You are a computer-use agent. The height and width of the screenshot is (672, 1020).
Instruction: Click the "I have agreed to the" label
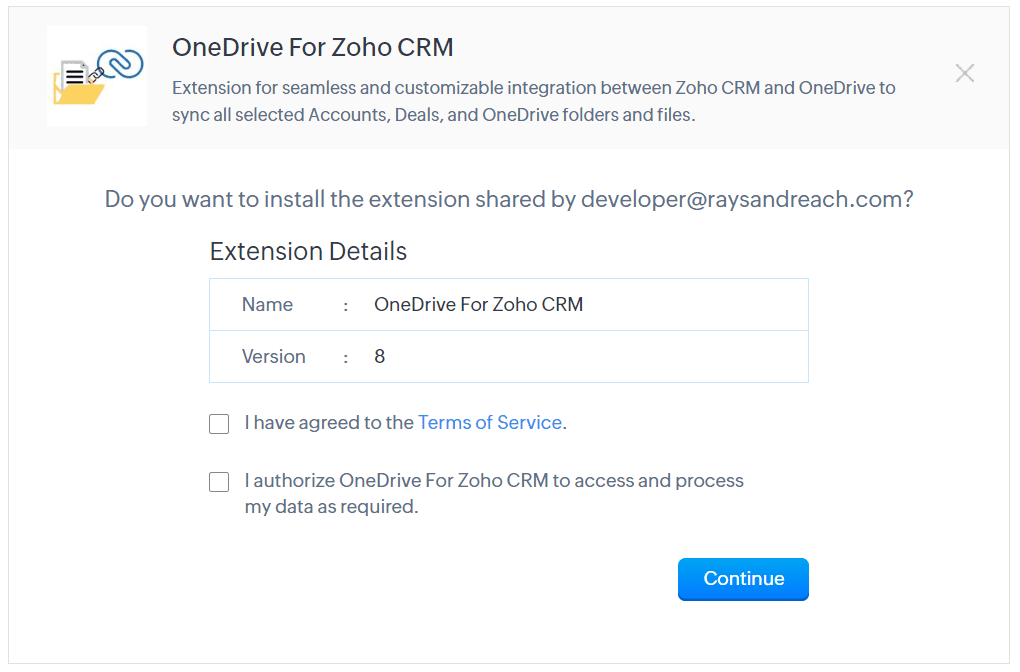[329, 423]
